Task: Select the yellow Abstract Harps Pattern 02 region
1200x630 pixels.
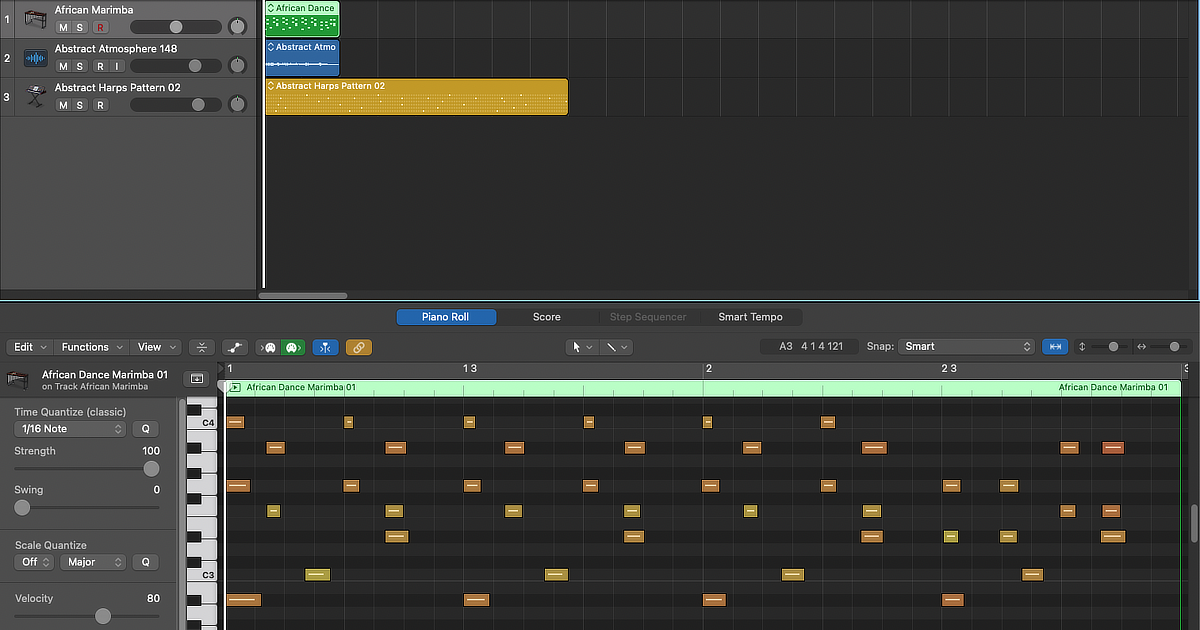Action: pos(416,97)
